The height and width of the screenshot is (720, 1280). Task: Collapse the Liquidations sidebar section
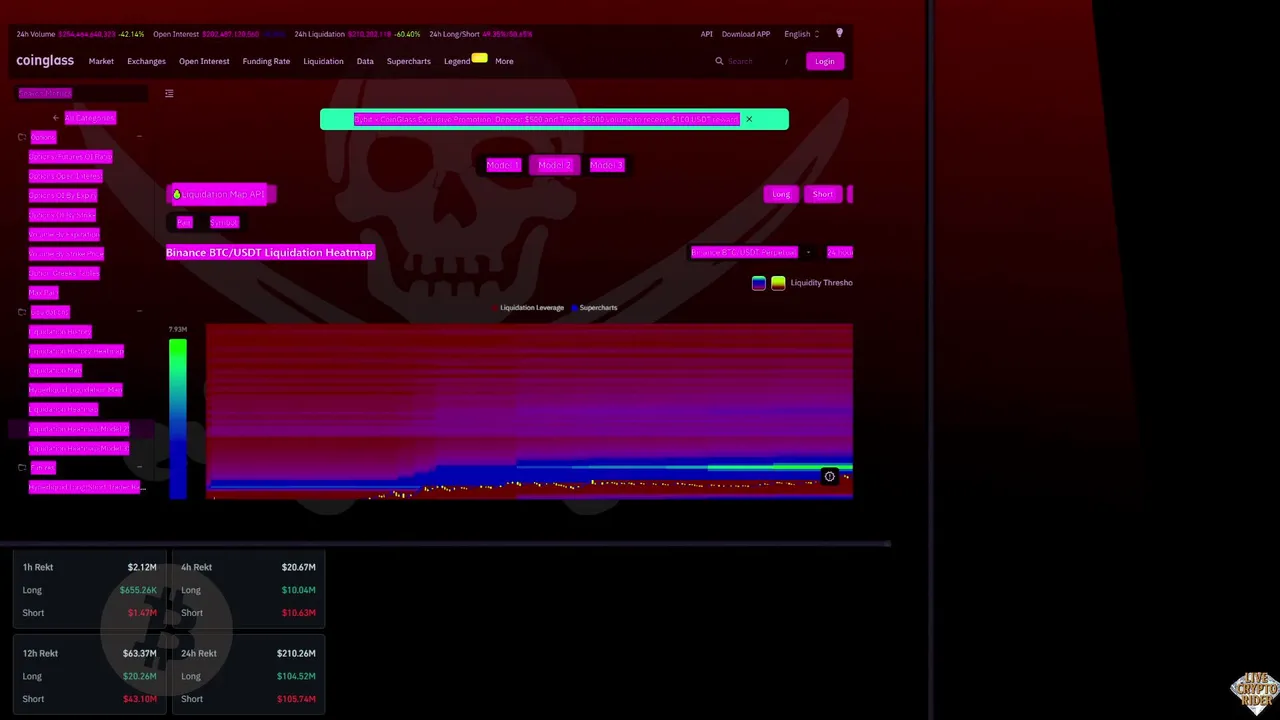[x=139, y=312]
